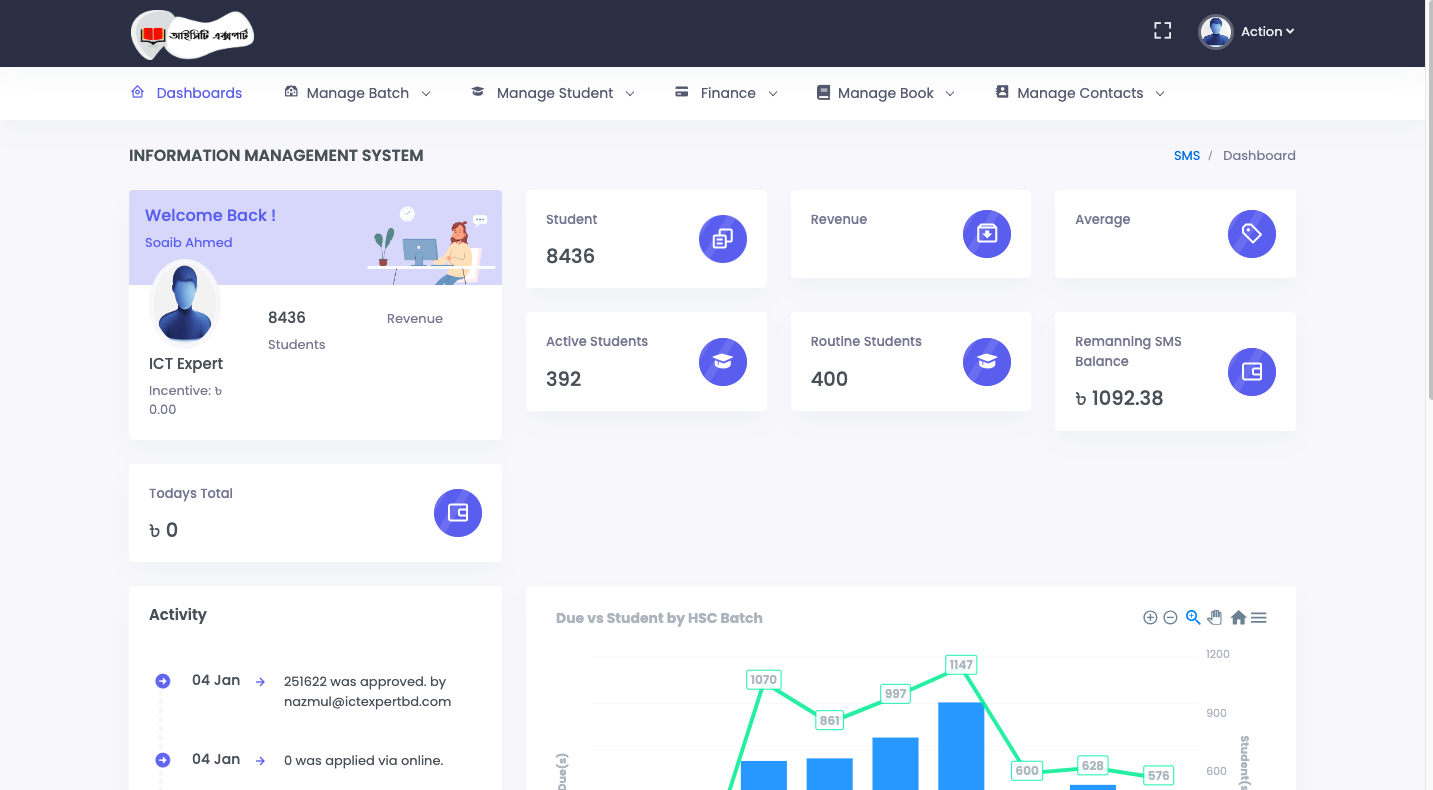Click the ৳ 1092.38 SMS balance value
This screenshot has width=1433, height=790.
1119,398
